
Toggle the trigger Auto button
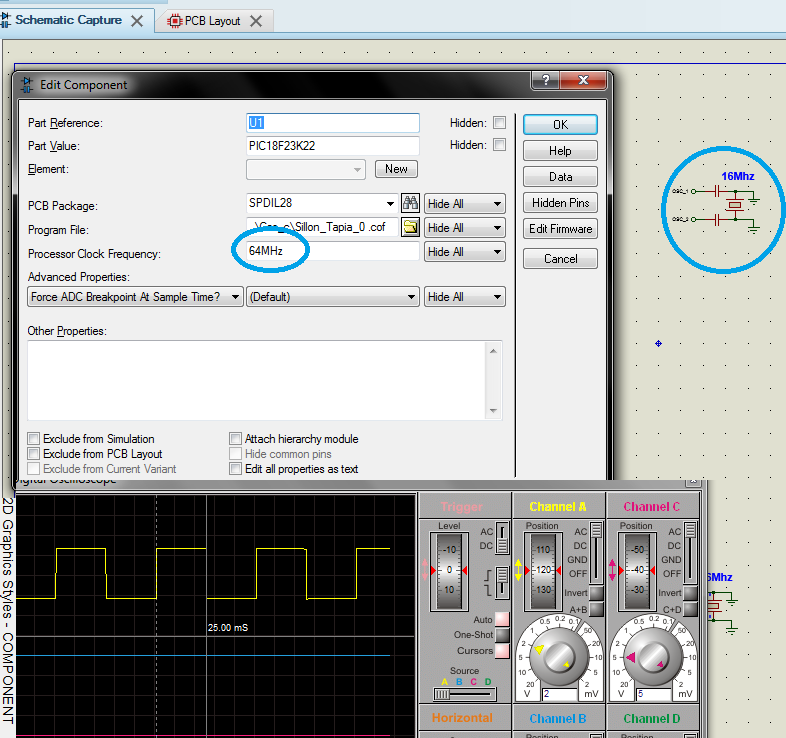502,619
